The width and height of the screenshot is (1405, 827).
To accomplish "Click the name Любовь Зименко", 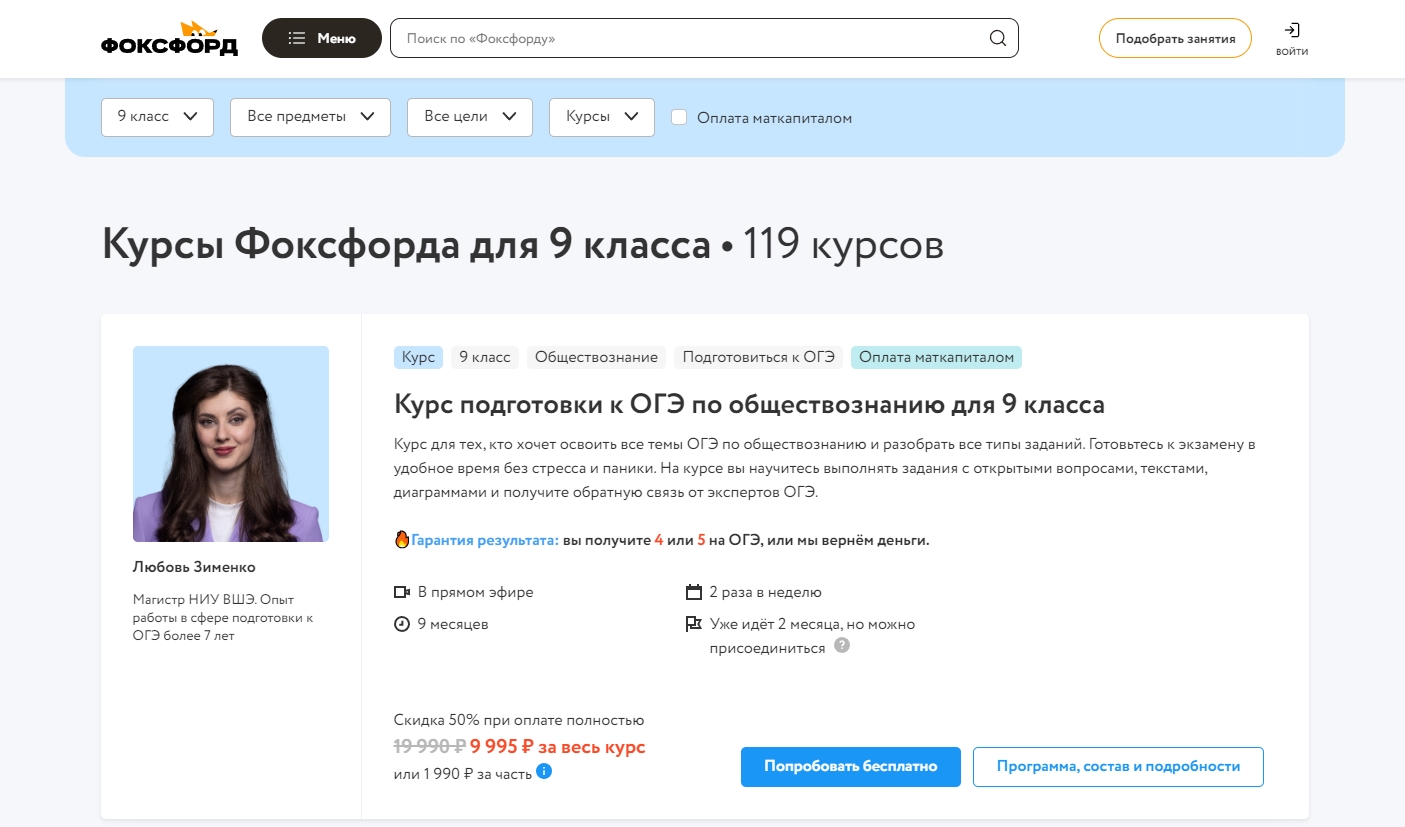I will tap(194, 567).
